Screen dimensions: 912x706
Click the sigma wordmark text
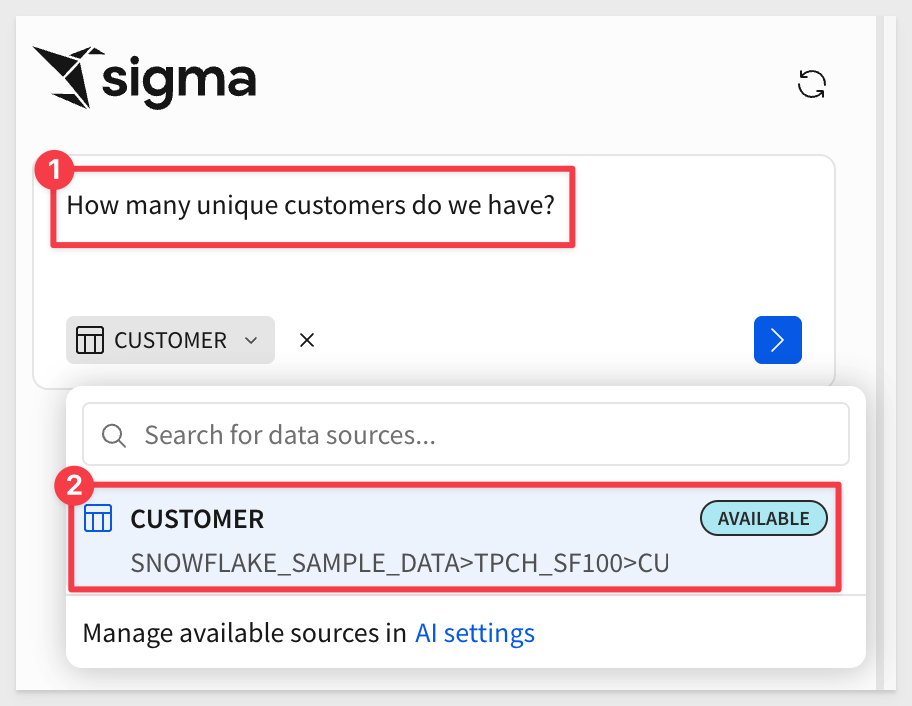tap(179, 82)
